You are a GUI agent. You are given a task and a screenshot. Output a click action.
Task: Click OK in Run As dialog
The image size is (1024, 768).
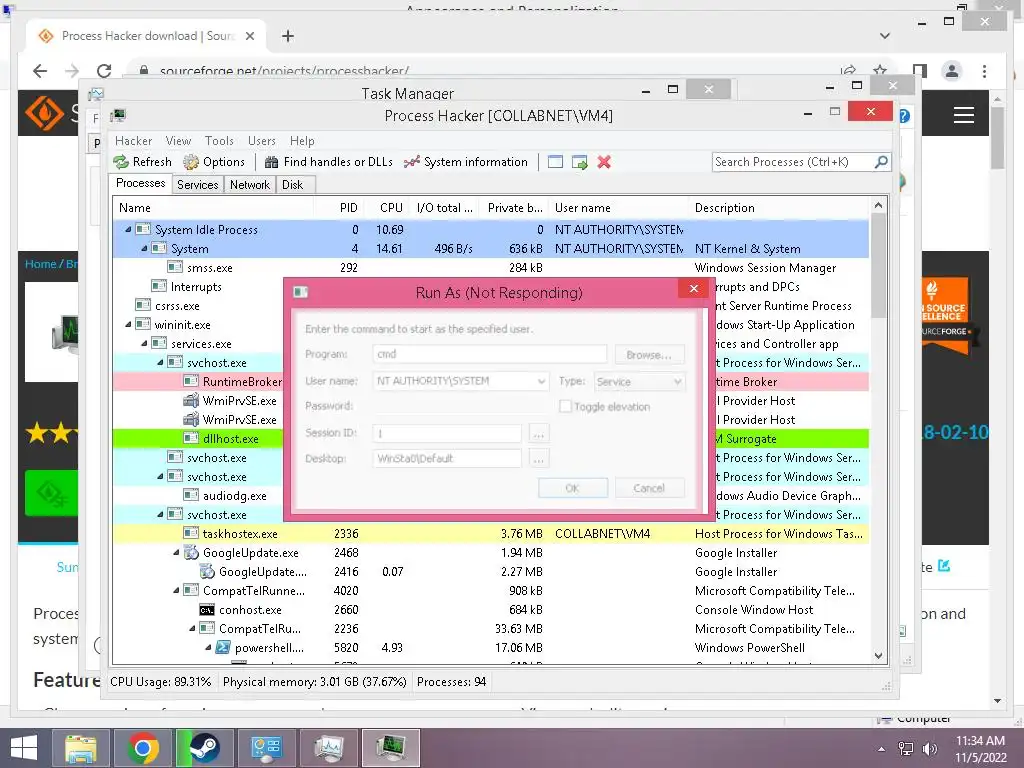tap(573, 488)
